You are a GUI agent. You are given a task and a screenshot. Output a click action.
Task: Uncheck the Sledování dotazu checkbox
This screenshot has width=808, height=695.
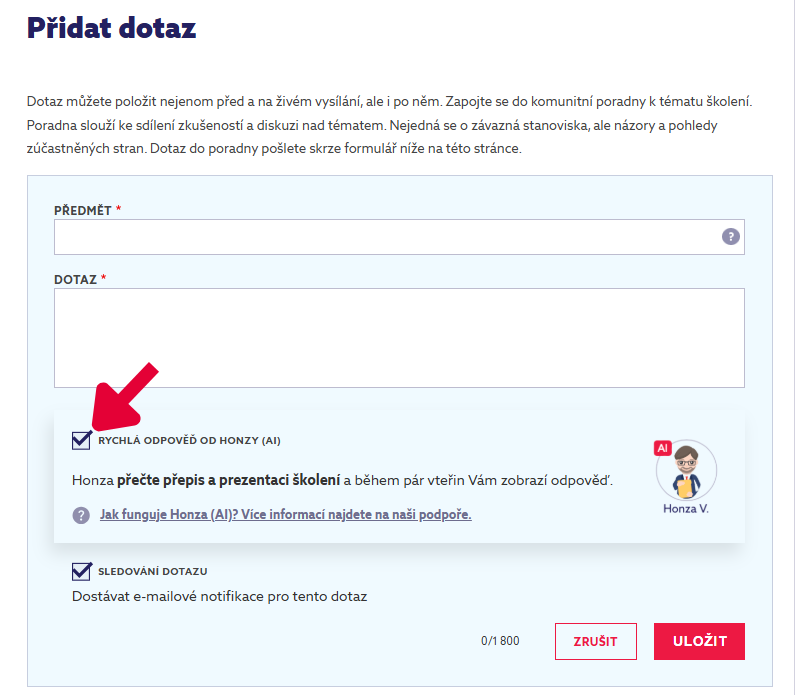[x=82, y=571]
